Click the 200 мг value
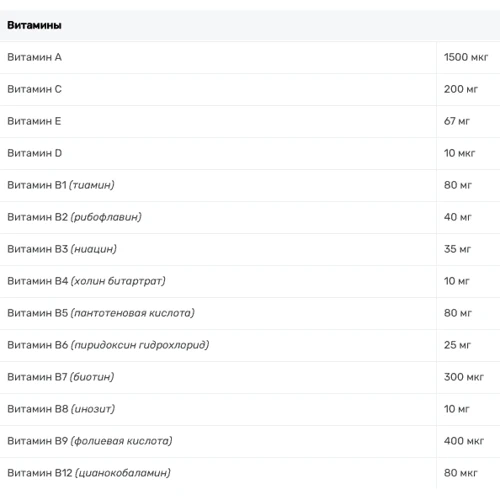The width and height of the screenshot is (500, 500). tap(461, 89)
